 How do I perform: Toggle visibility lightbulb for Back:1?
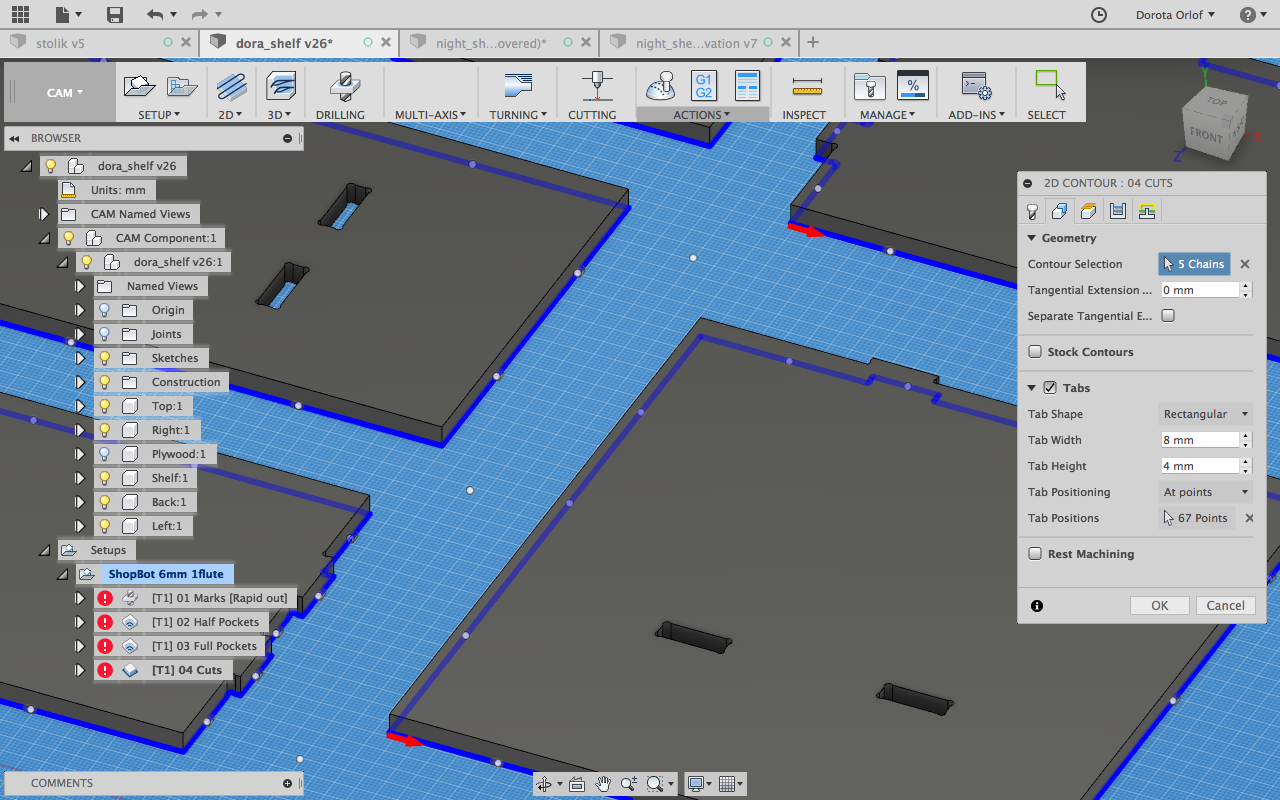point(105,502)
